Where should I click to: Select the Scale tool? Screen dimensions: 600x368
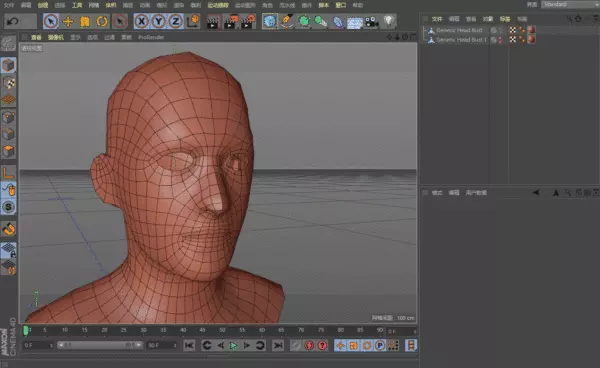pos(85,21)
